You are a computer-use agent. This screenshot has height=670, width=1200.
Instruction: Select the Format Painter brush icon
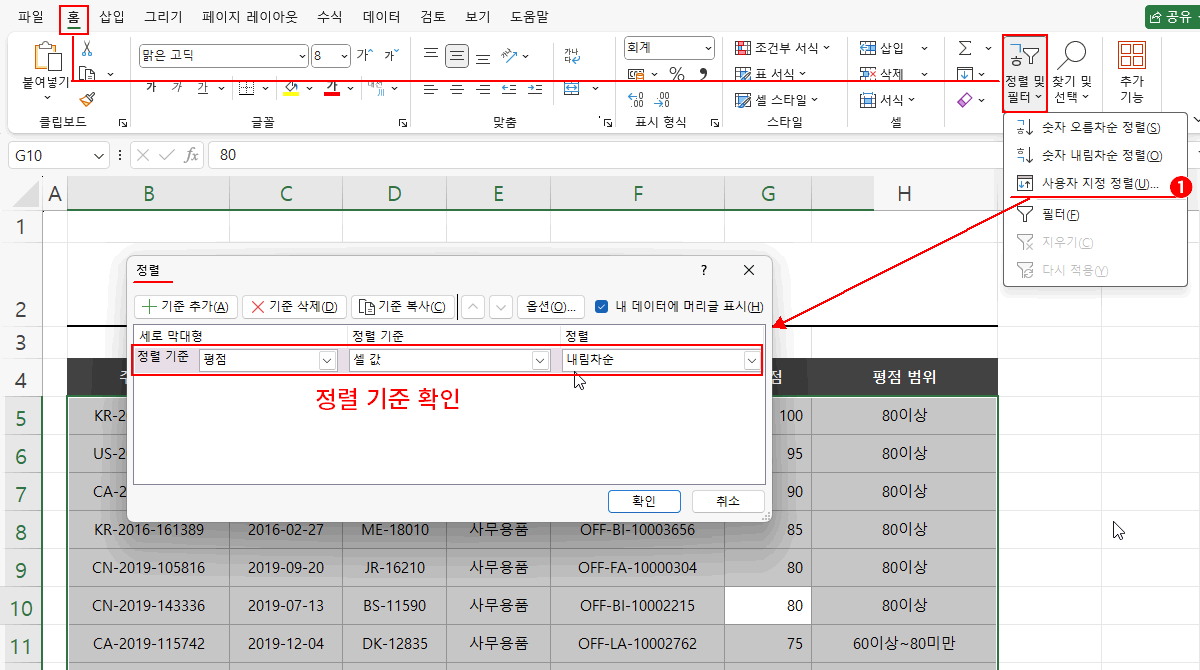click(x=87, y=99)
